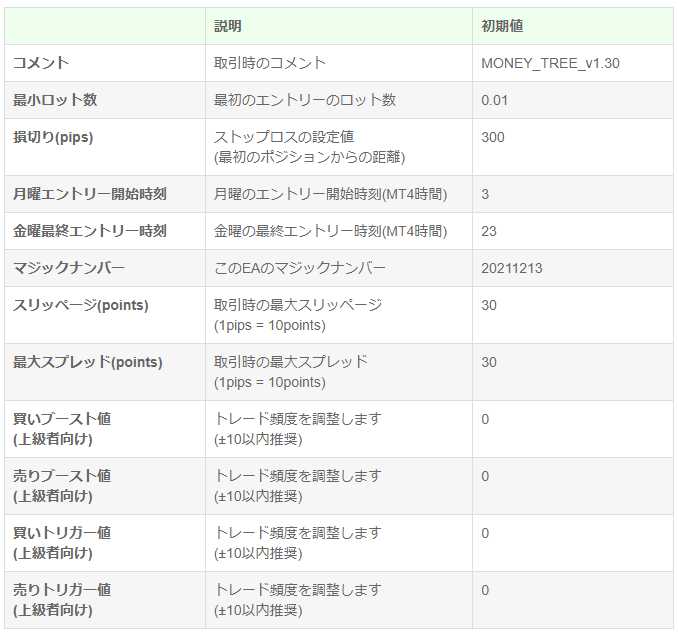Click the ストップロスの設定値 description text
The height and width of the screenshot is (636, 678).
pyautogui.click(x=284, y=137)
